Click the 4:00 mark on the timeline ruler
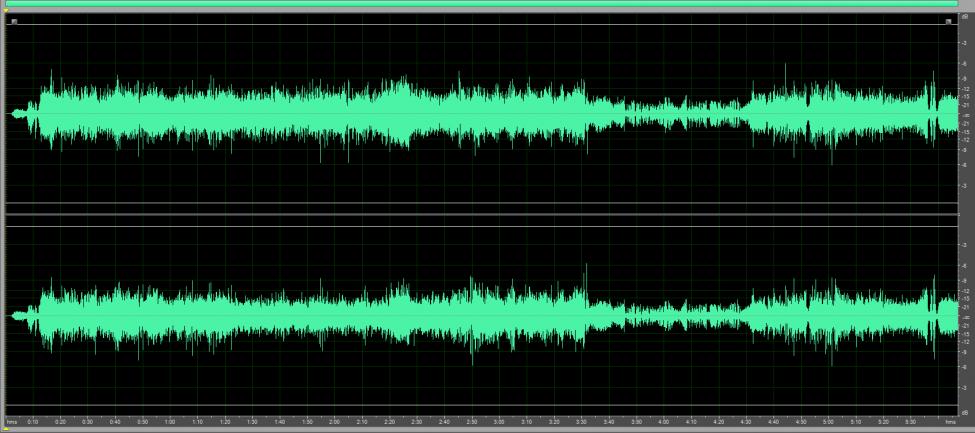The width and height of the screenshot is (975, 433). coord(664,422)
